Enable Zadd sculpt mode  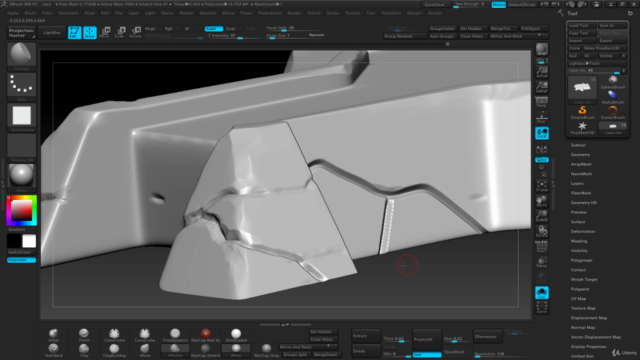pos(213,29)
